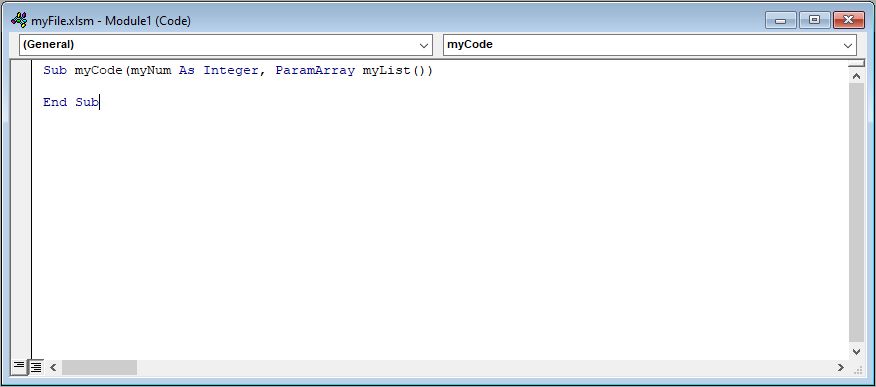This screenshot has width=876, height=387.
Task: Click the 'ParamArray' keyword in code
Action: pos(315,71)
